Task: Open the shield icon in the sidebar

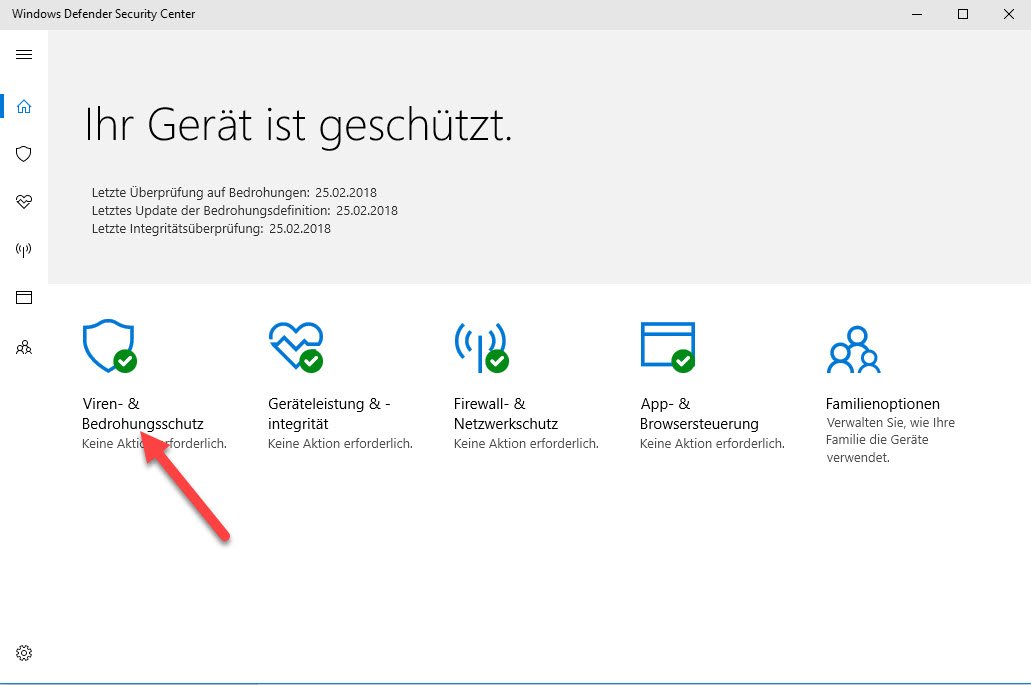Action: click(24, 154)
